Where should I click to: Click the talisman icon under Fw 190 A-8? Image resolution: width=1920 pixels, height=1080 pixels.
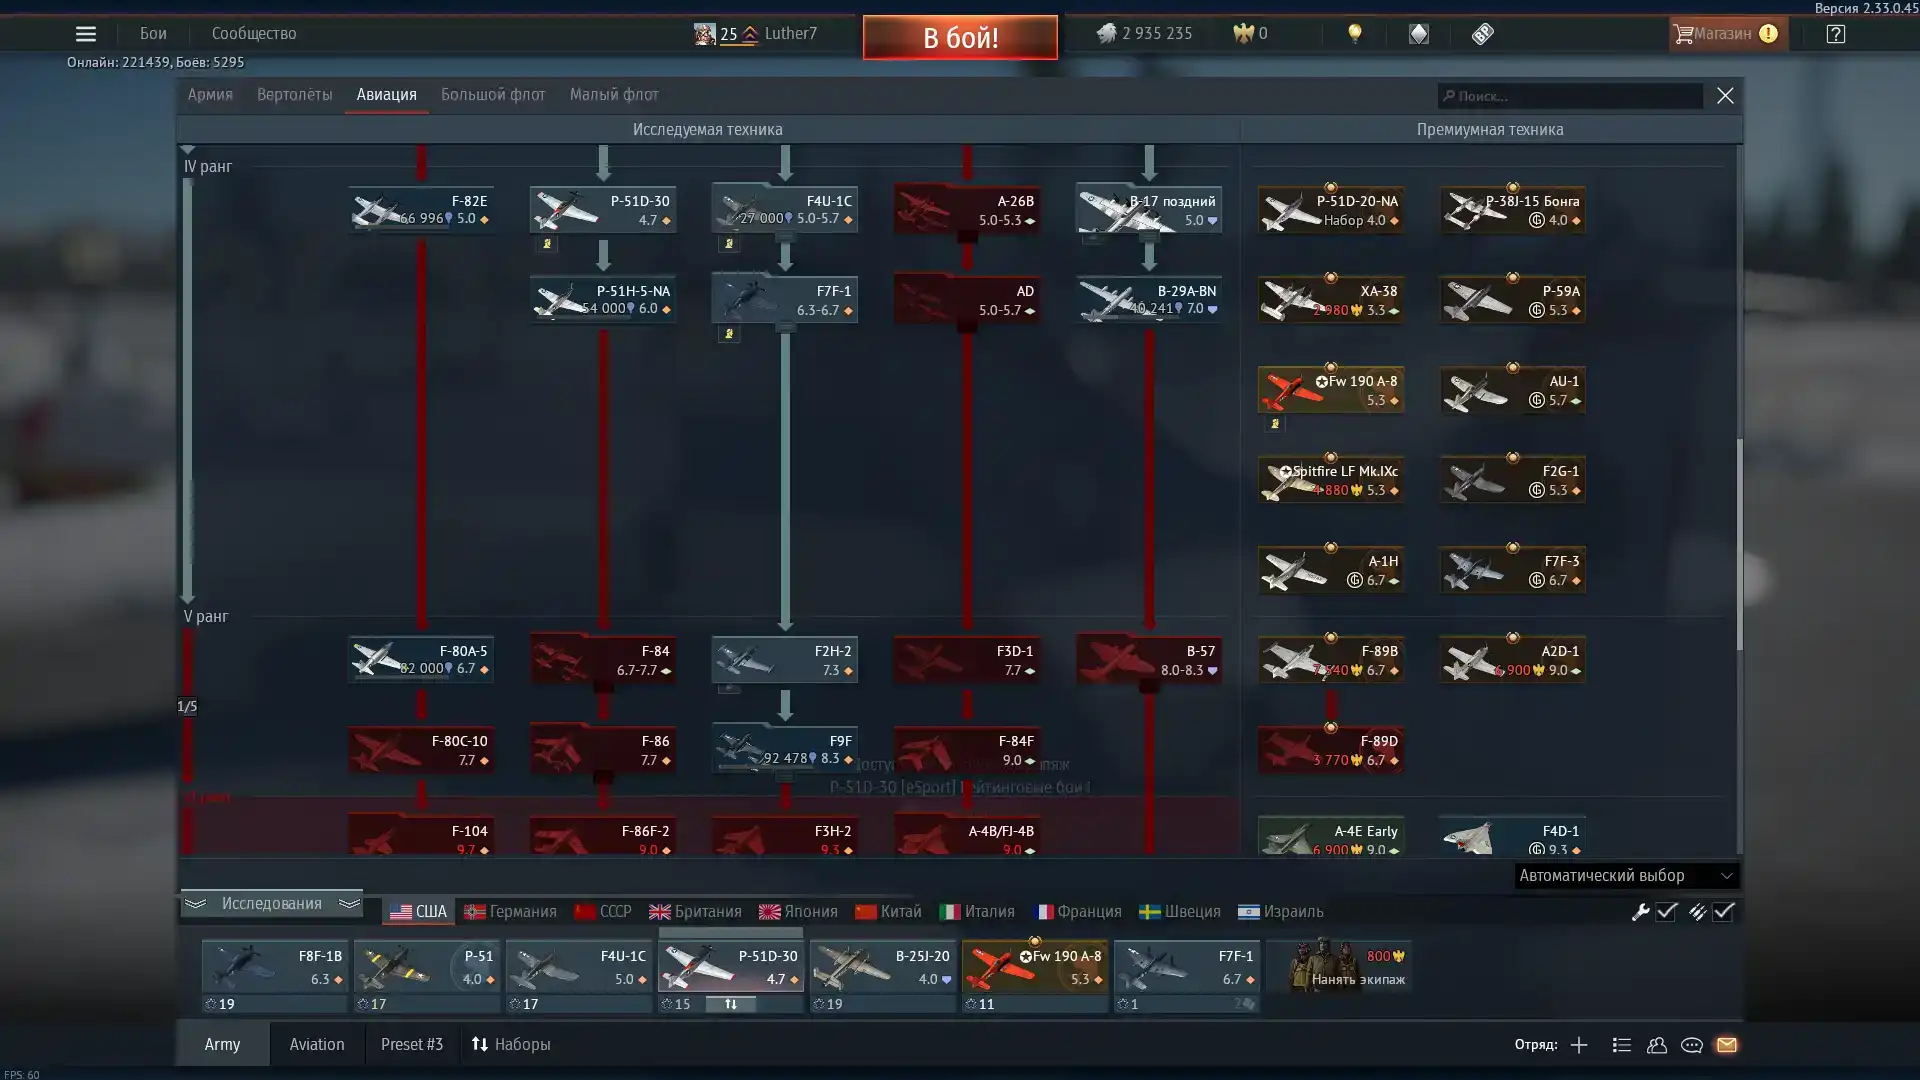pyautogui.click(x=1275, y=424)
